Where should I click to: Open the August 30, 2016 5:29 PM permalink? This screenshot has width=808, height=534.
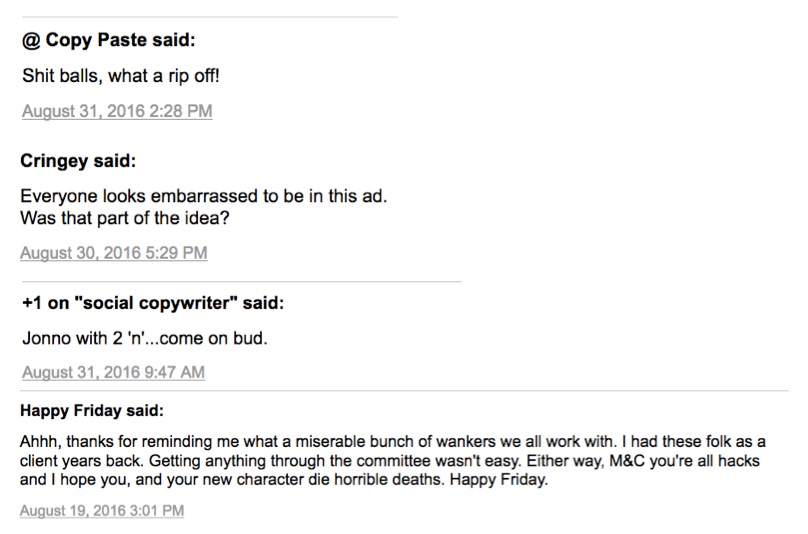click(x=114, y=253)
